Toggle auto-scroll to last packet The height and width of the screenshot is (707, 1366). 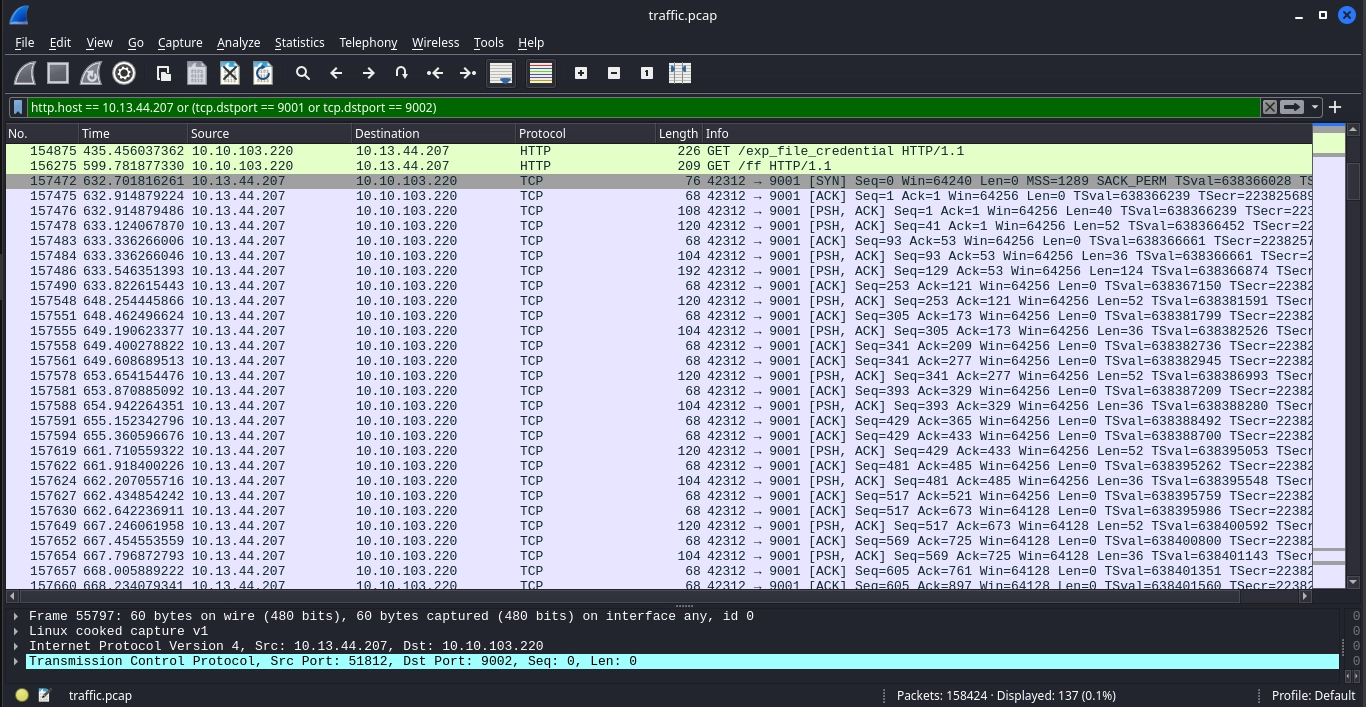501,73
